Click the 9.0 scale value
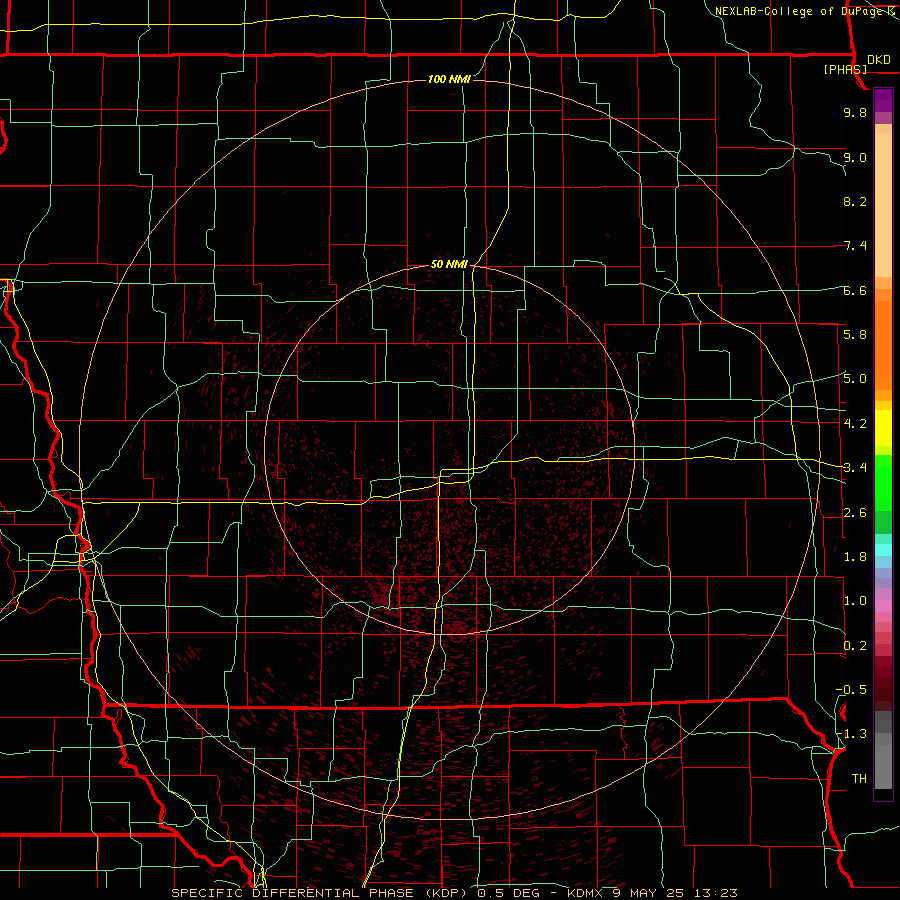 coord(855,157)
